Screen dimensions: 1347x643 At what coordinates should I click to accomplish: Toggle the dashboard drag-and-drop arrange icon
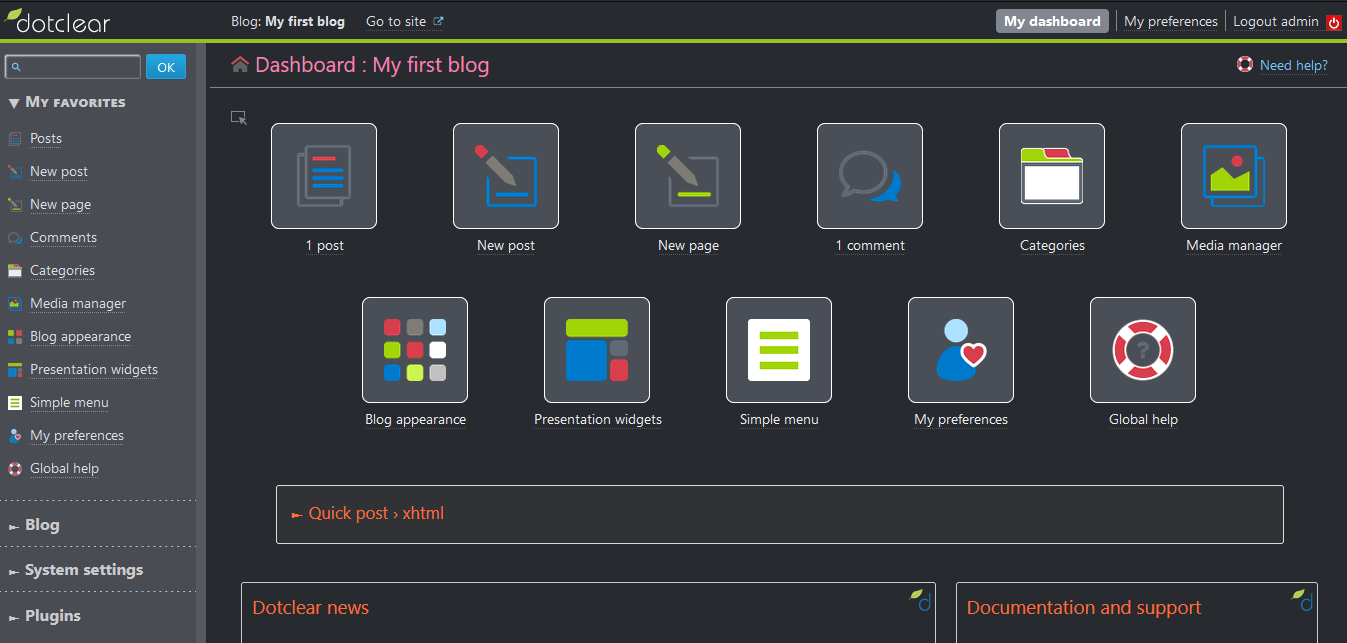[239, 118]
